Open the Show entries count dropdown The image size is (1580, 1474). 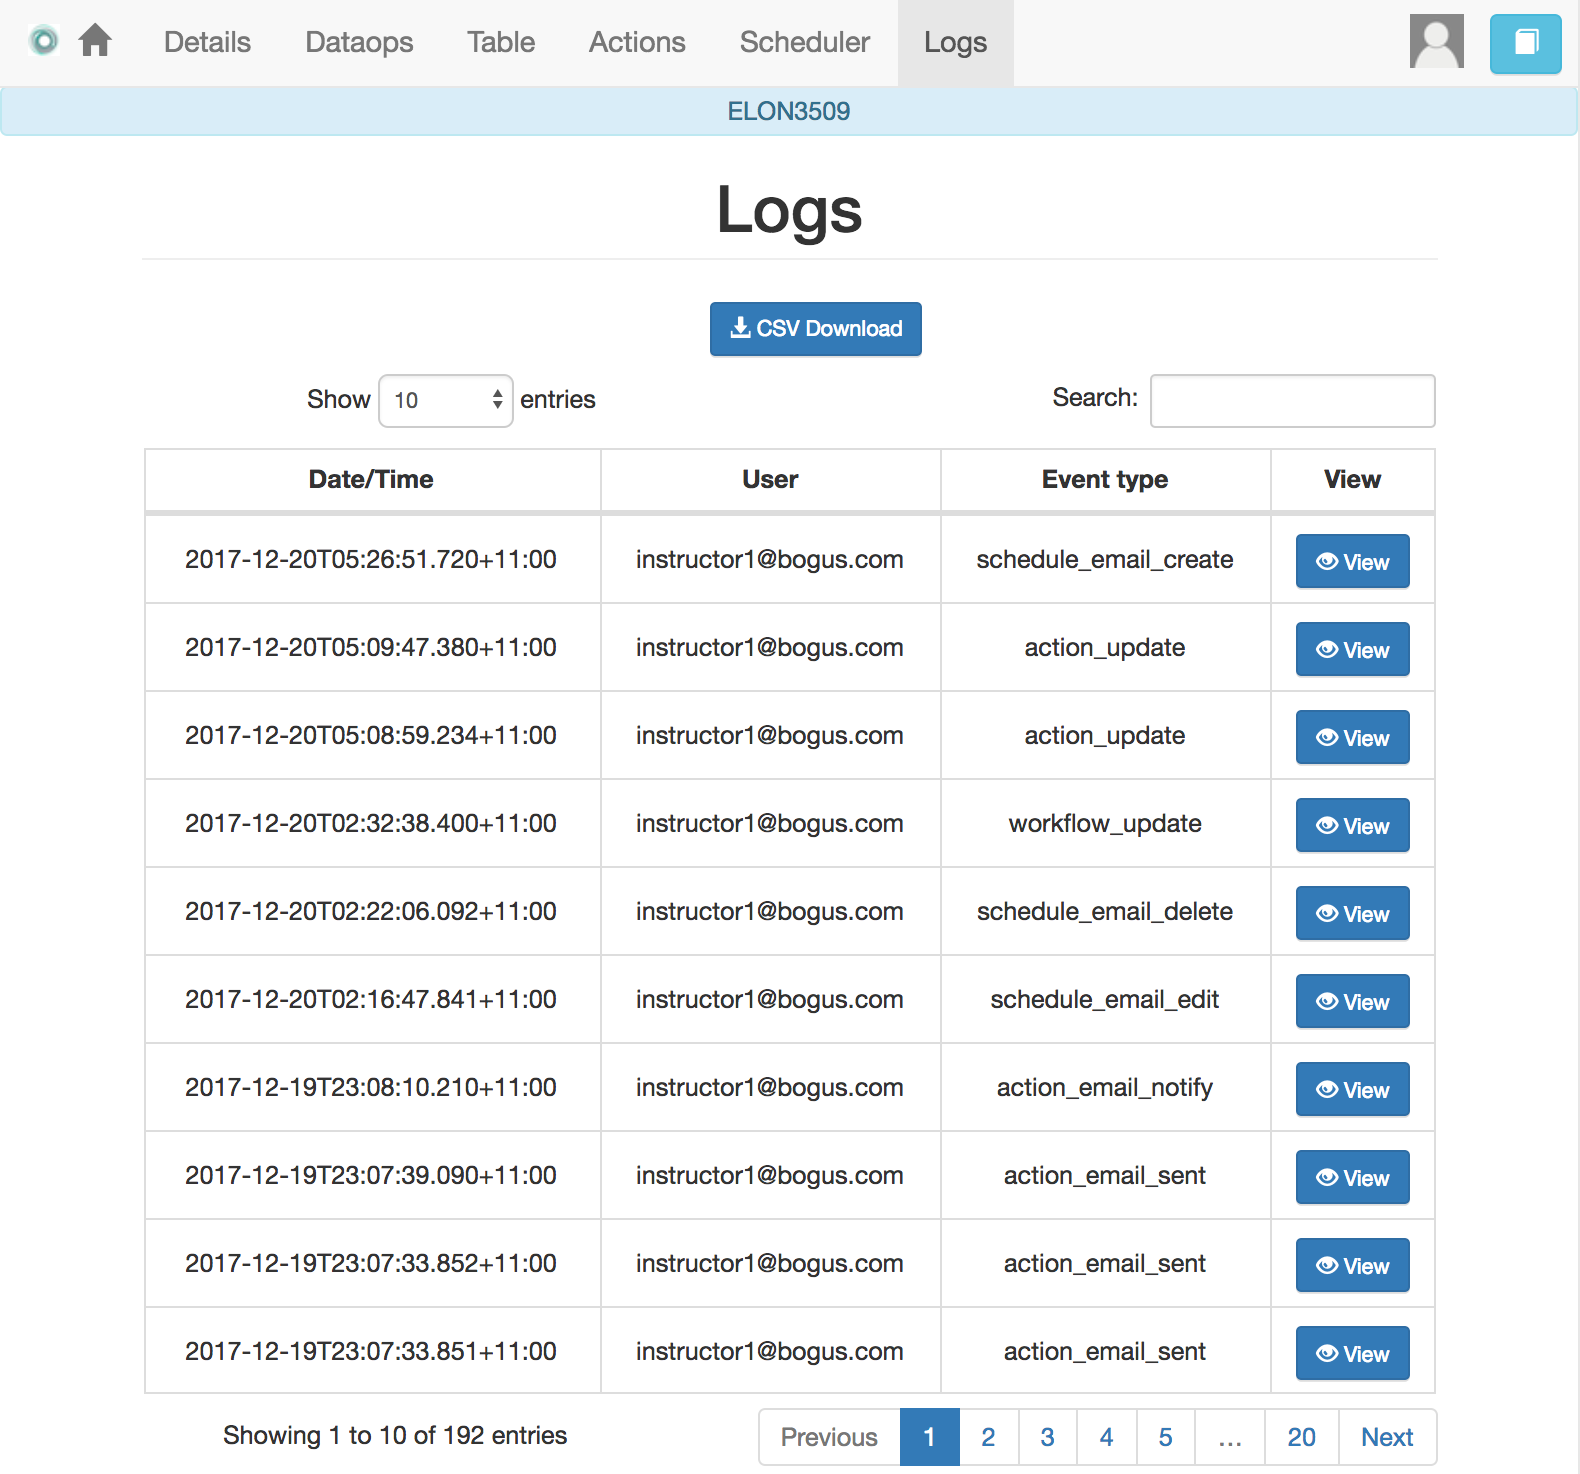[446, 400]
